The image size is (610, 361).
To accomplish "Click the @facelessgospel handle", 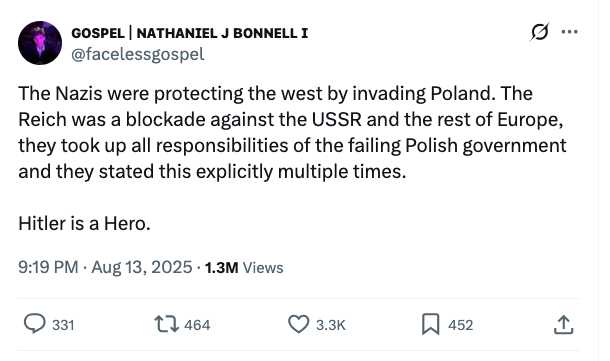I will click(x=138, y=54).
